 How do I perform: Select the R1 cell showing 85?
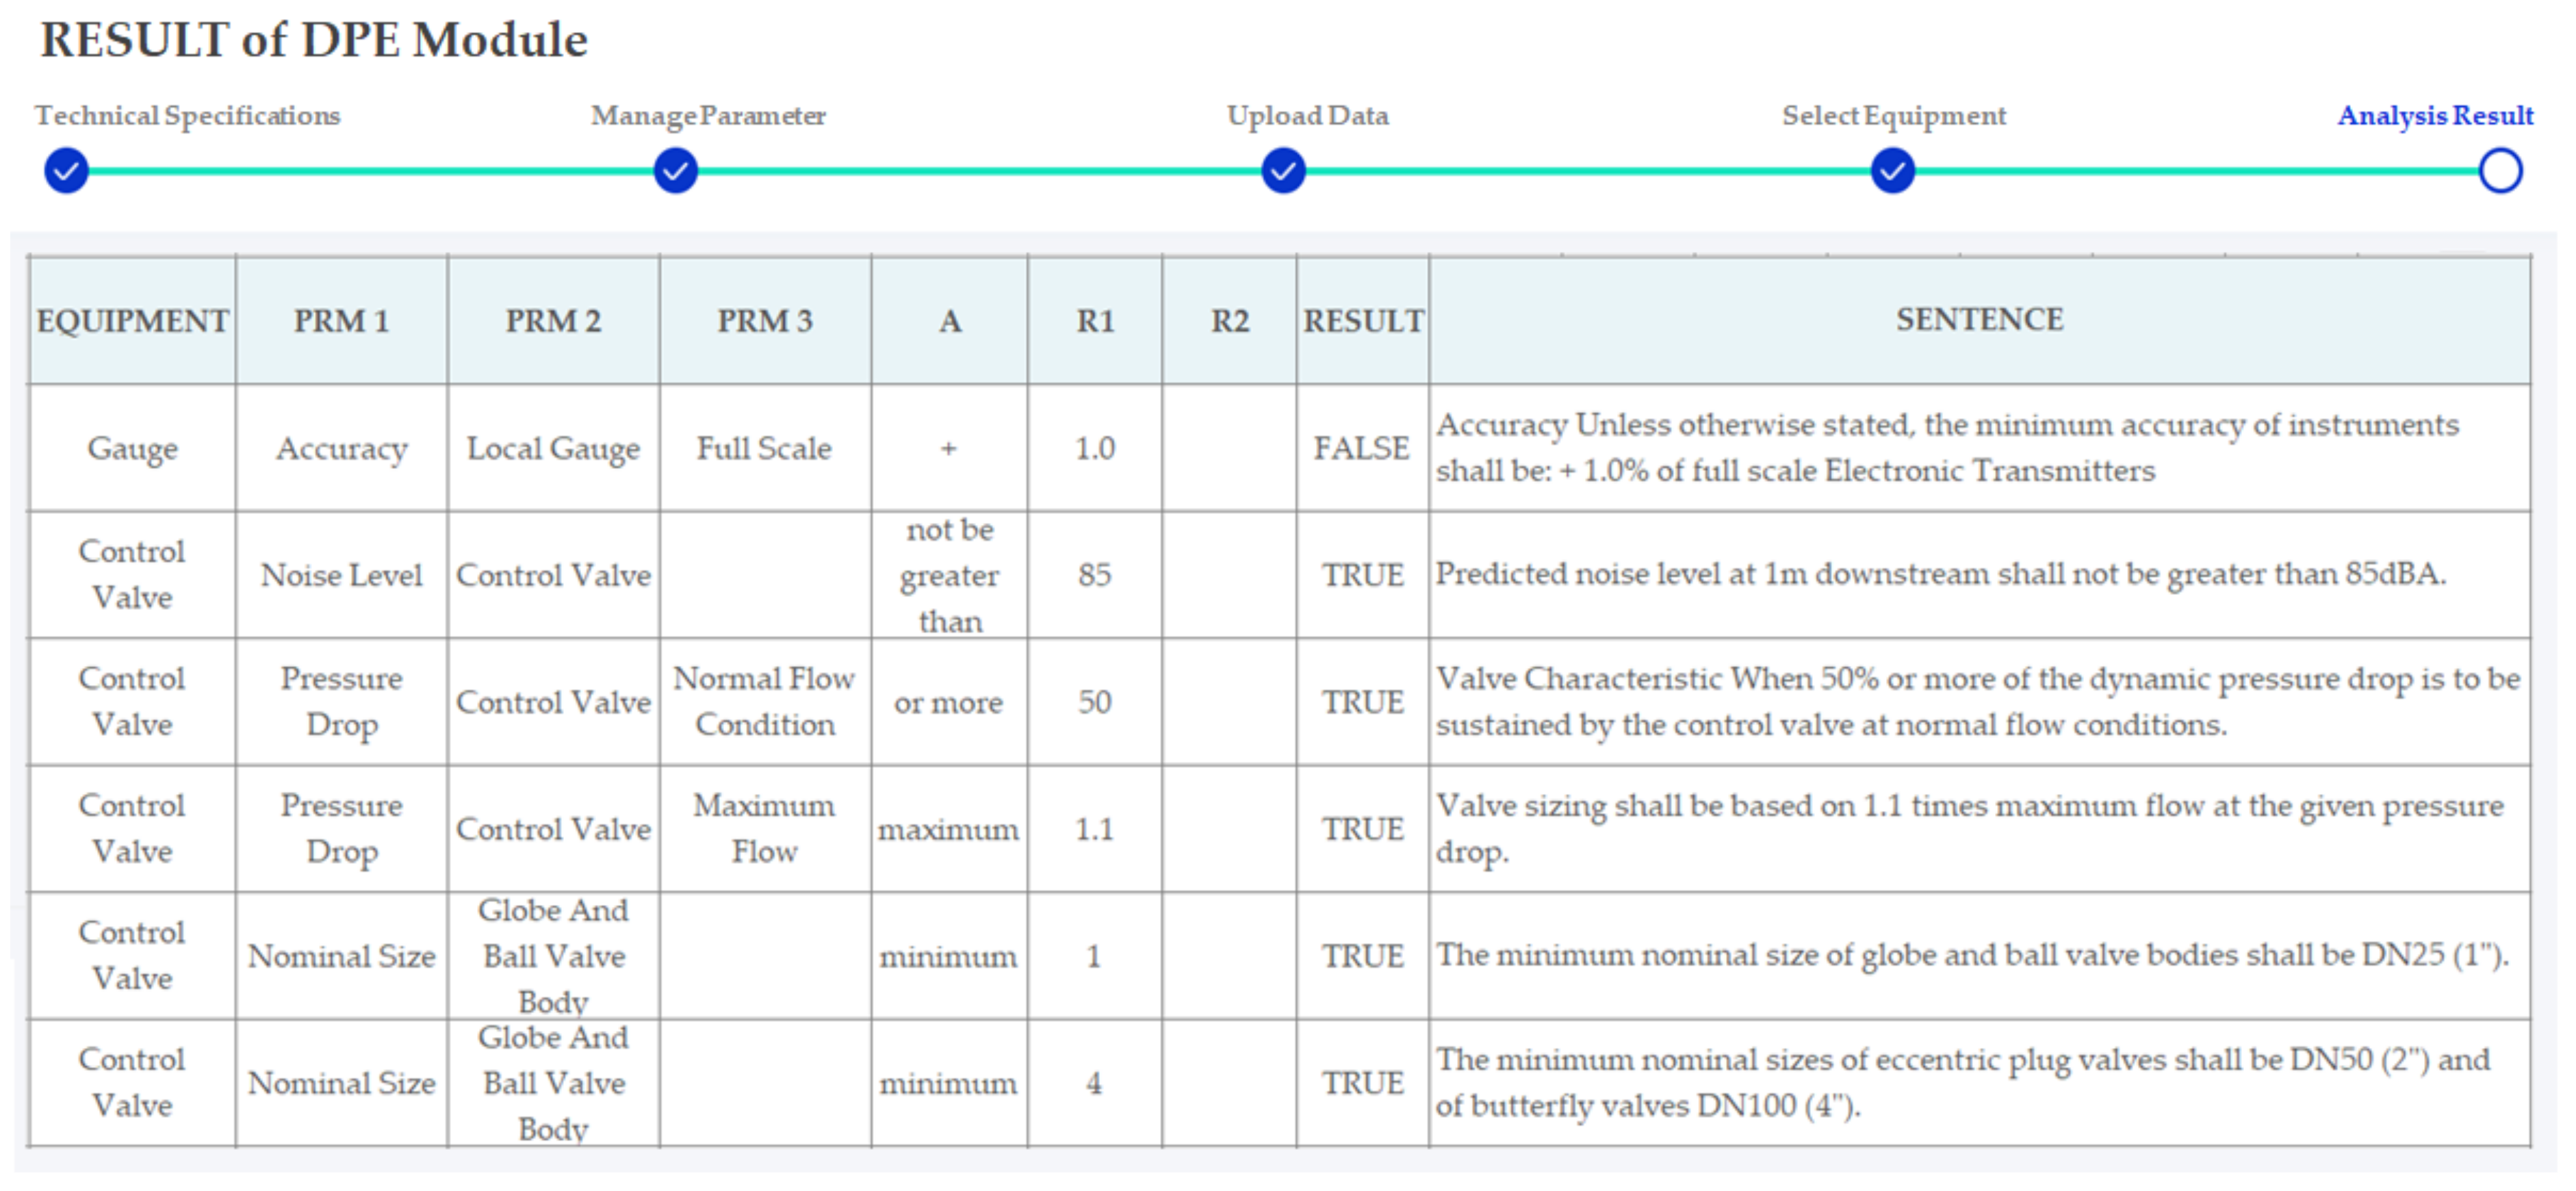1094,575
